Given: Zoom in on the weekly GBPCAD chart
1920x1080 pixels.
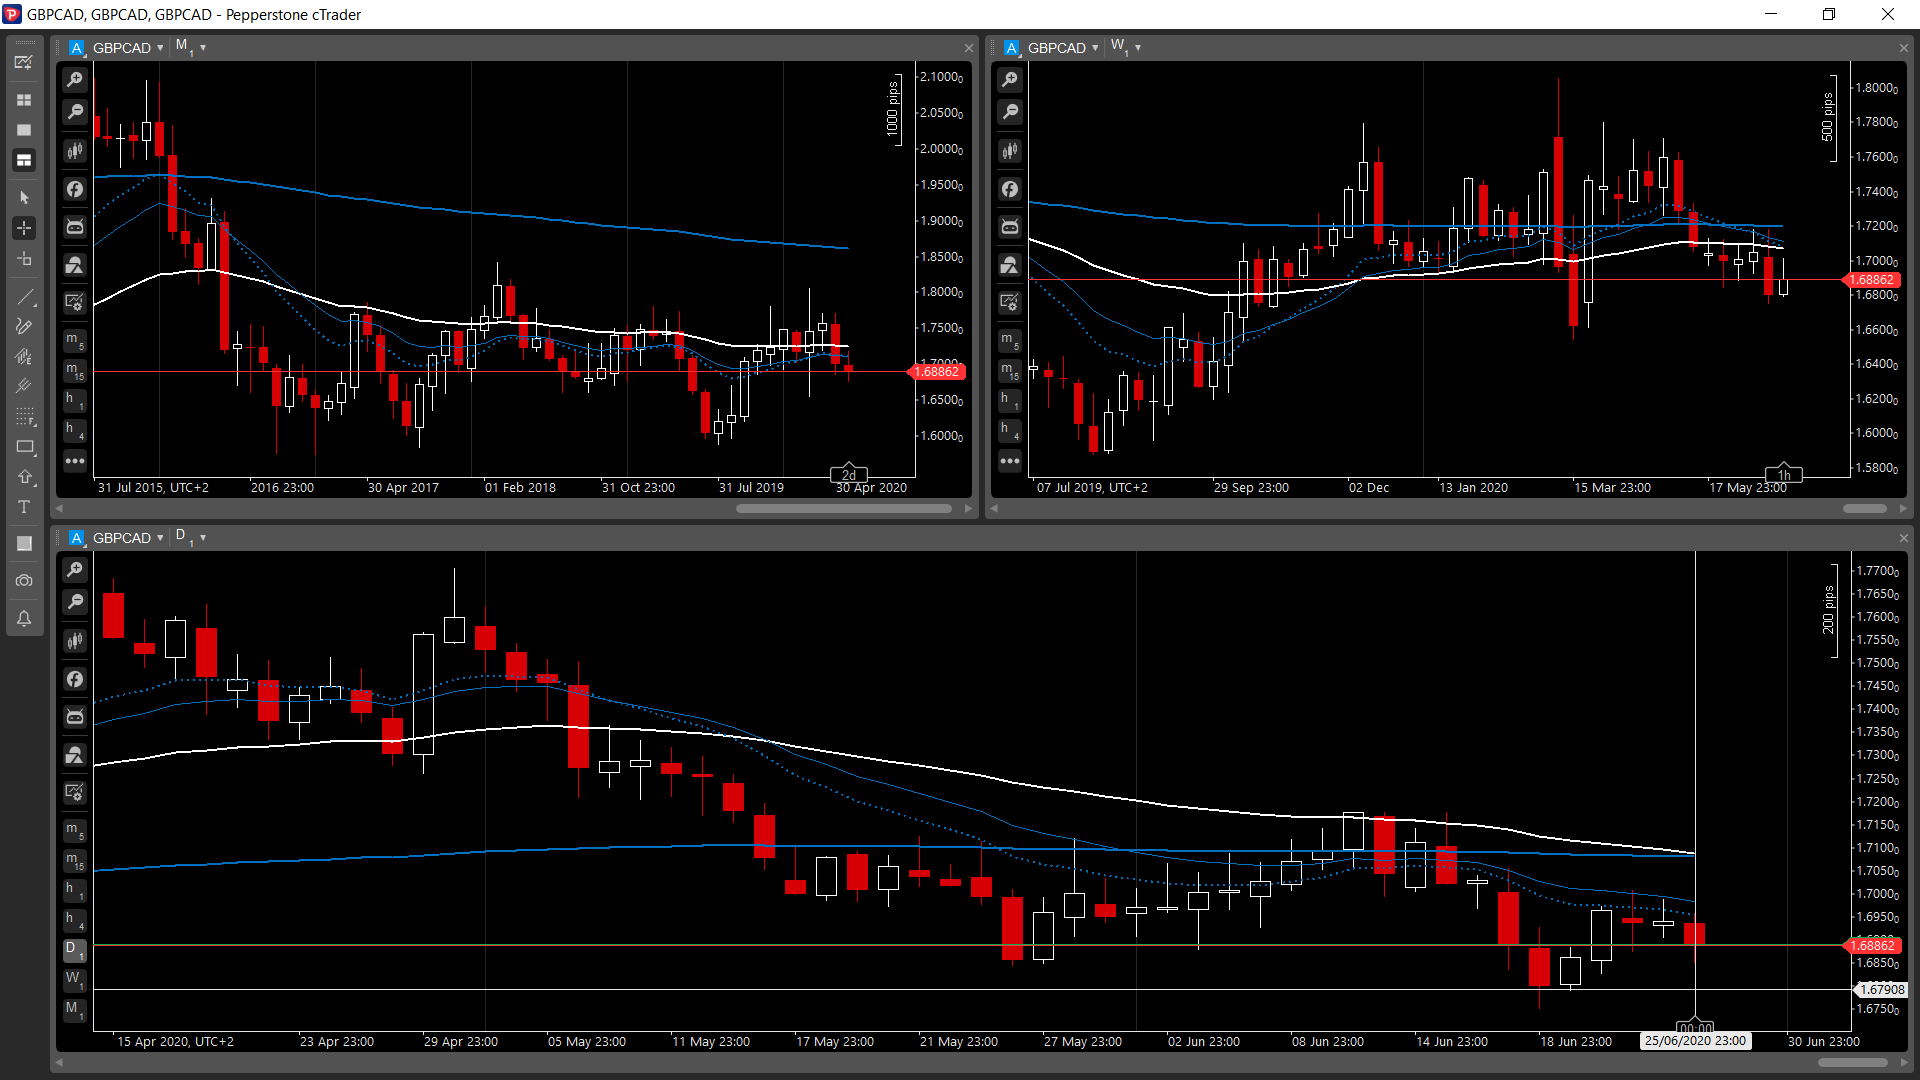Looking at the screenshot, I should coord(1010,80).
